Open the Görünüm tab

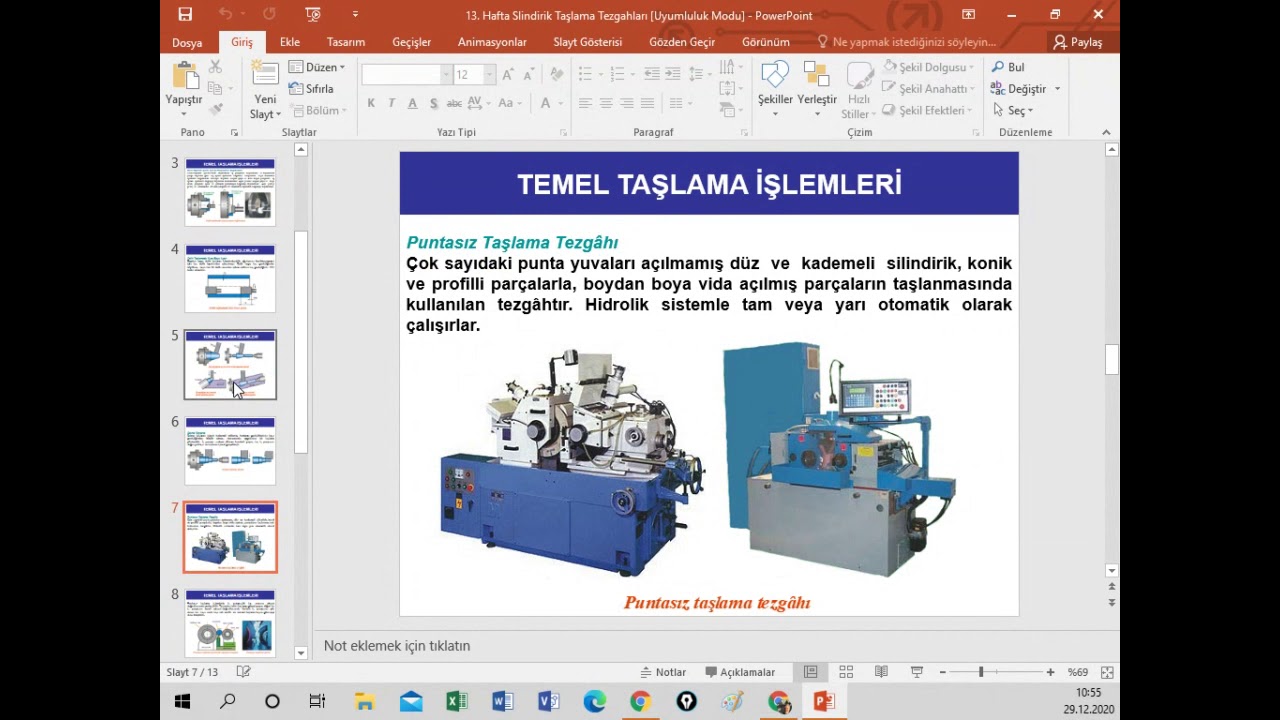(x=766, y=42)
